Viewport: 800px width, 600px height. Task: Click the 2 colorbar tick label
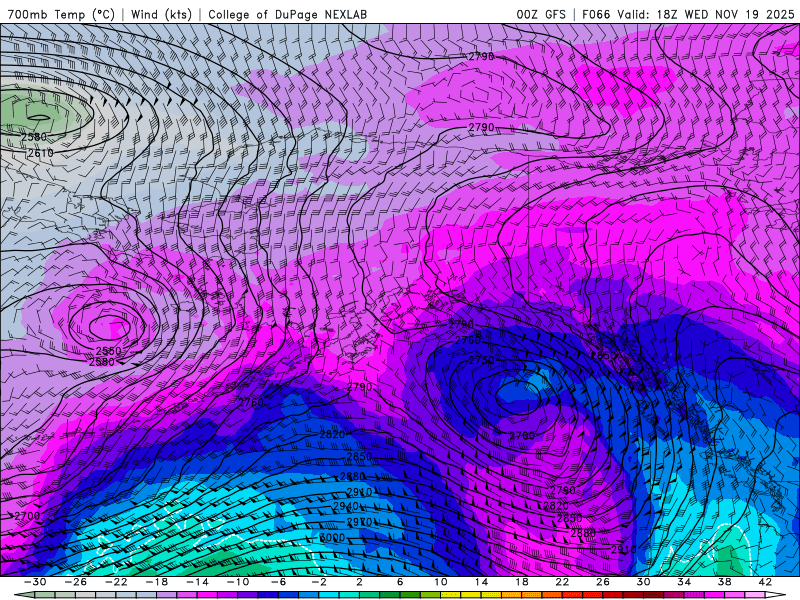pos(359,582)
